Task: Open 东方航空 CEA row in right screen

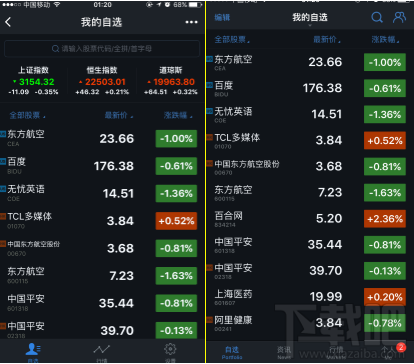Action: tap(310, 62)
